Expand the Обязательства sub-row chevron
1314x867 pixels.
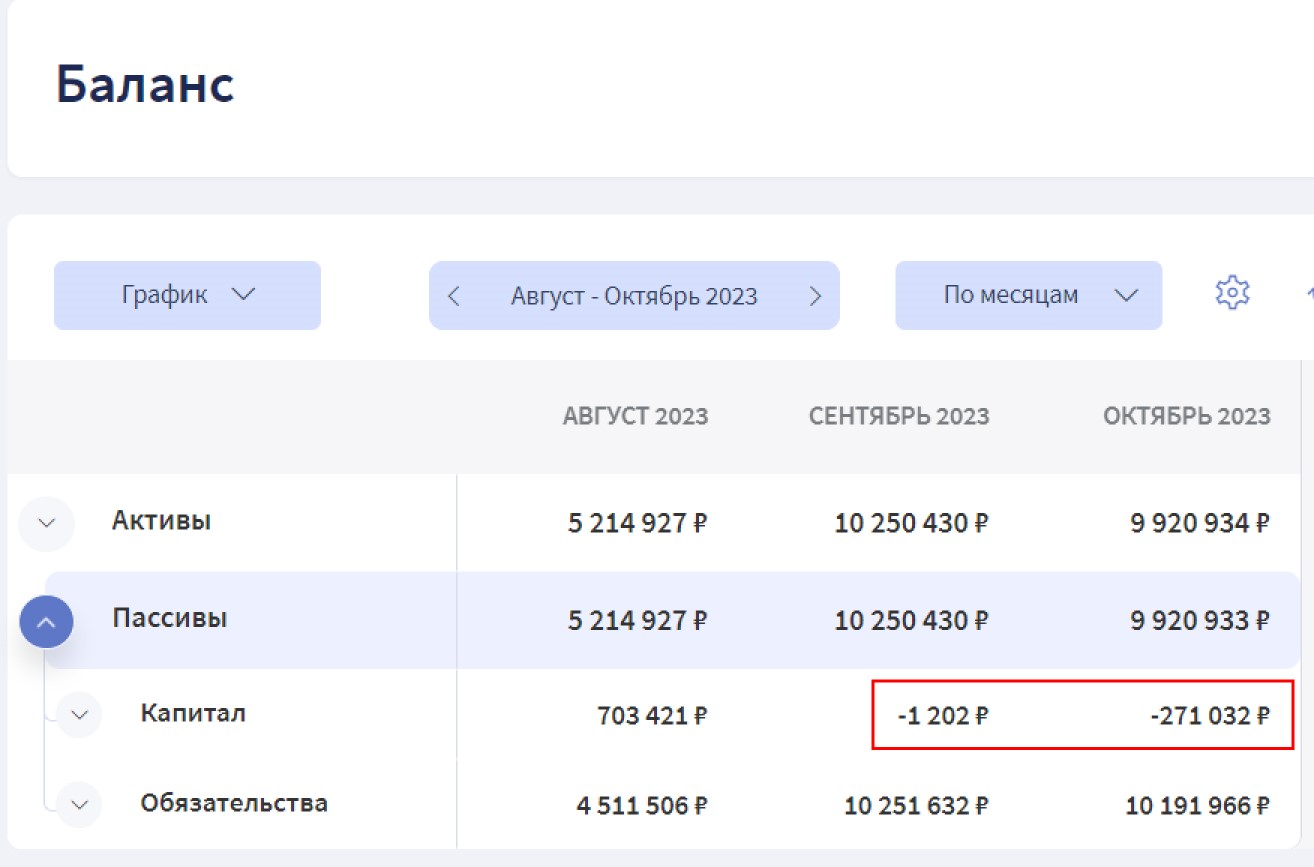coord(79,804)
